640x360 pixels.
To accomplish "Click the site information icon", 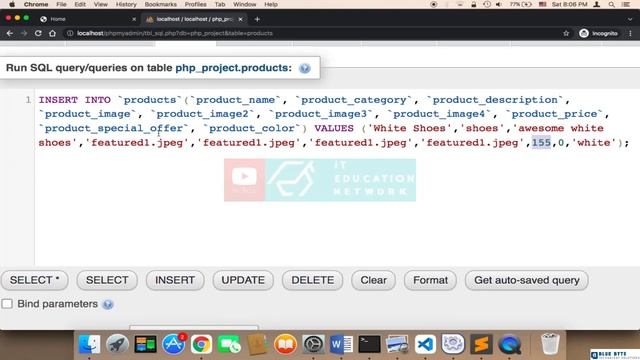I will (x=70, y=33).
